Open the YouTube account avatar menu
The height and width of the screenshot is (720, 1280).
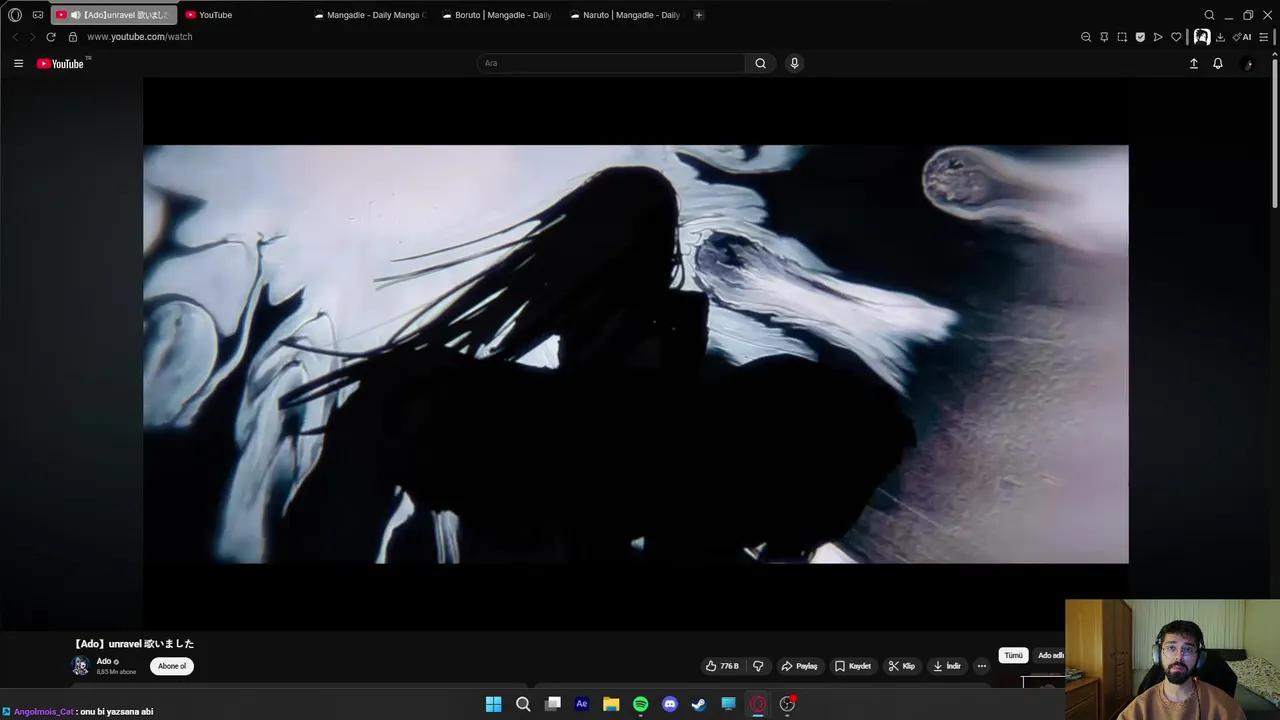pyautogui.click(x=1247, y=63)
